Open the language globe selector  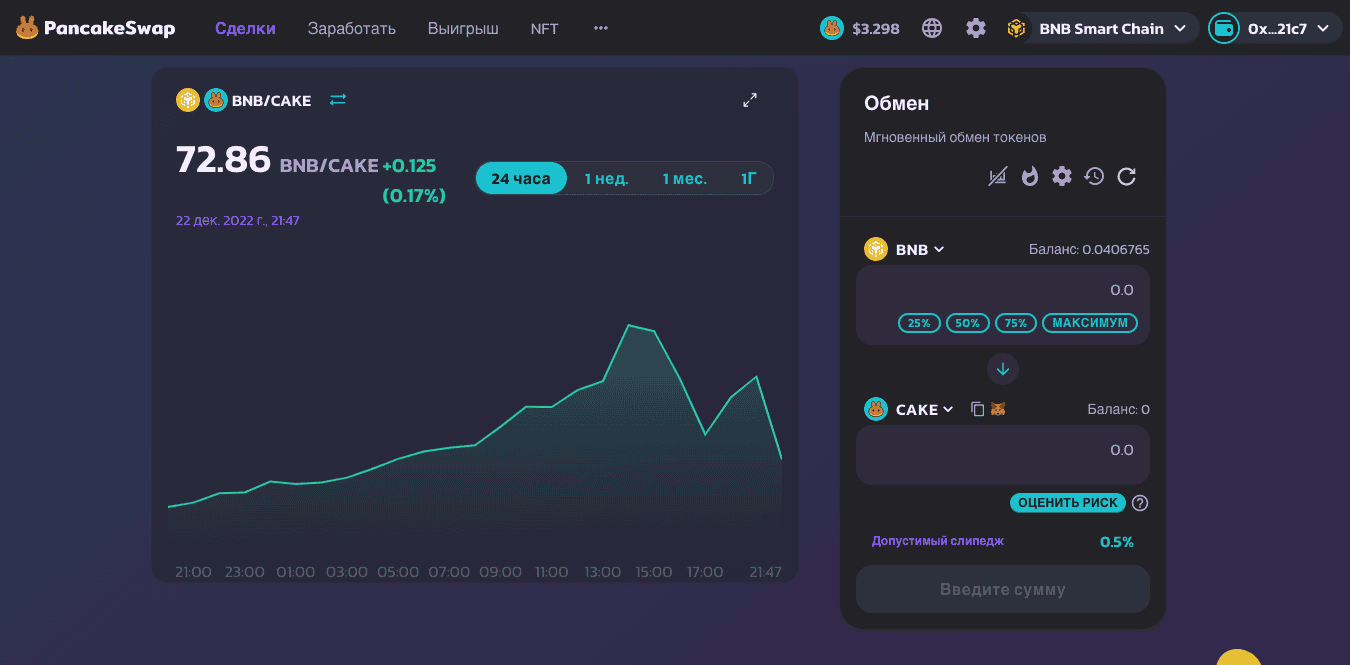click(x=932, y=28)
